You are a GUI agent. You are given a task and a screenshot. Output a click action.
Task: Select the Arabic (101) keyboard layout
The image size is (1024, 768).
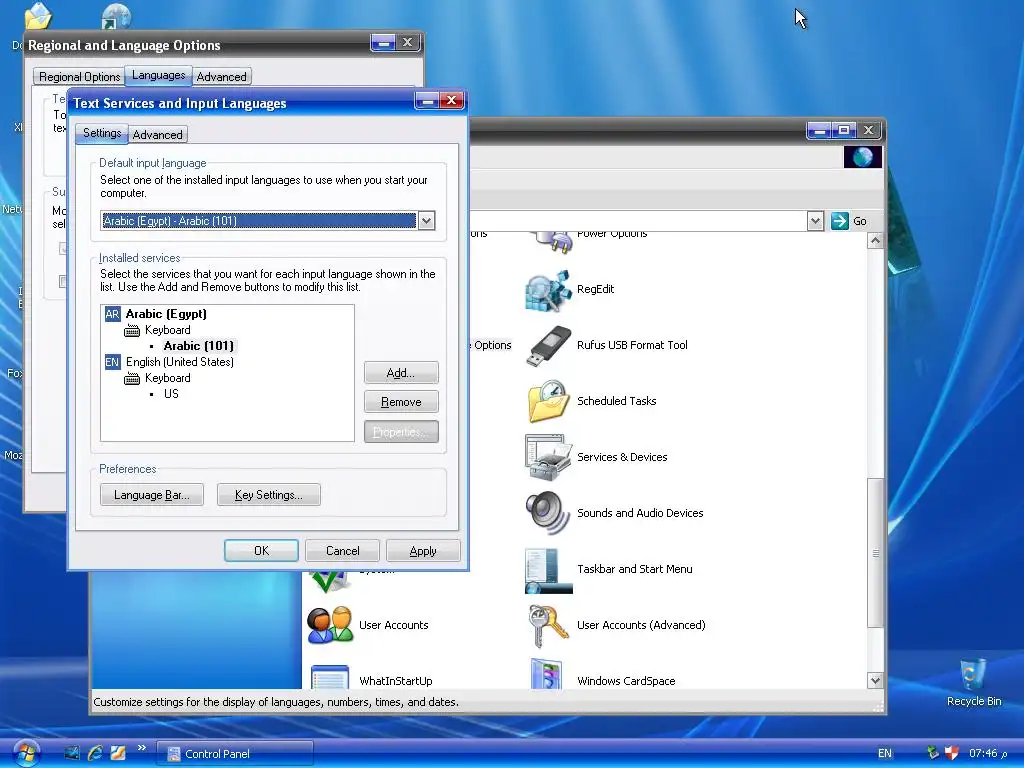pos(199,346)
